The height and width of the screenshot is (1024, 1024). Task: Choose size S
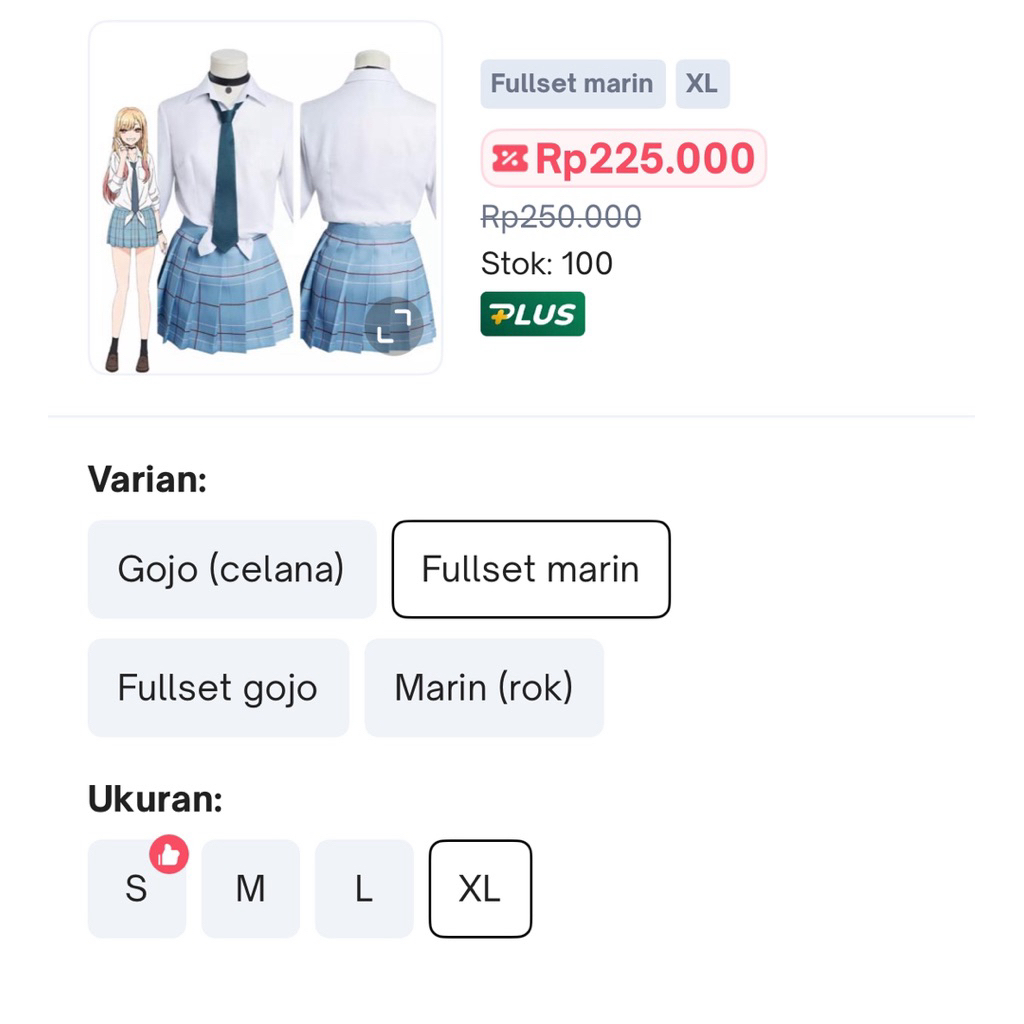click(x=136, y=888)
